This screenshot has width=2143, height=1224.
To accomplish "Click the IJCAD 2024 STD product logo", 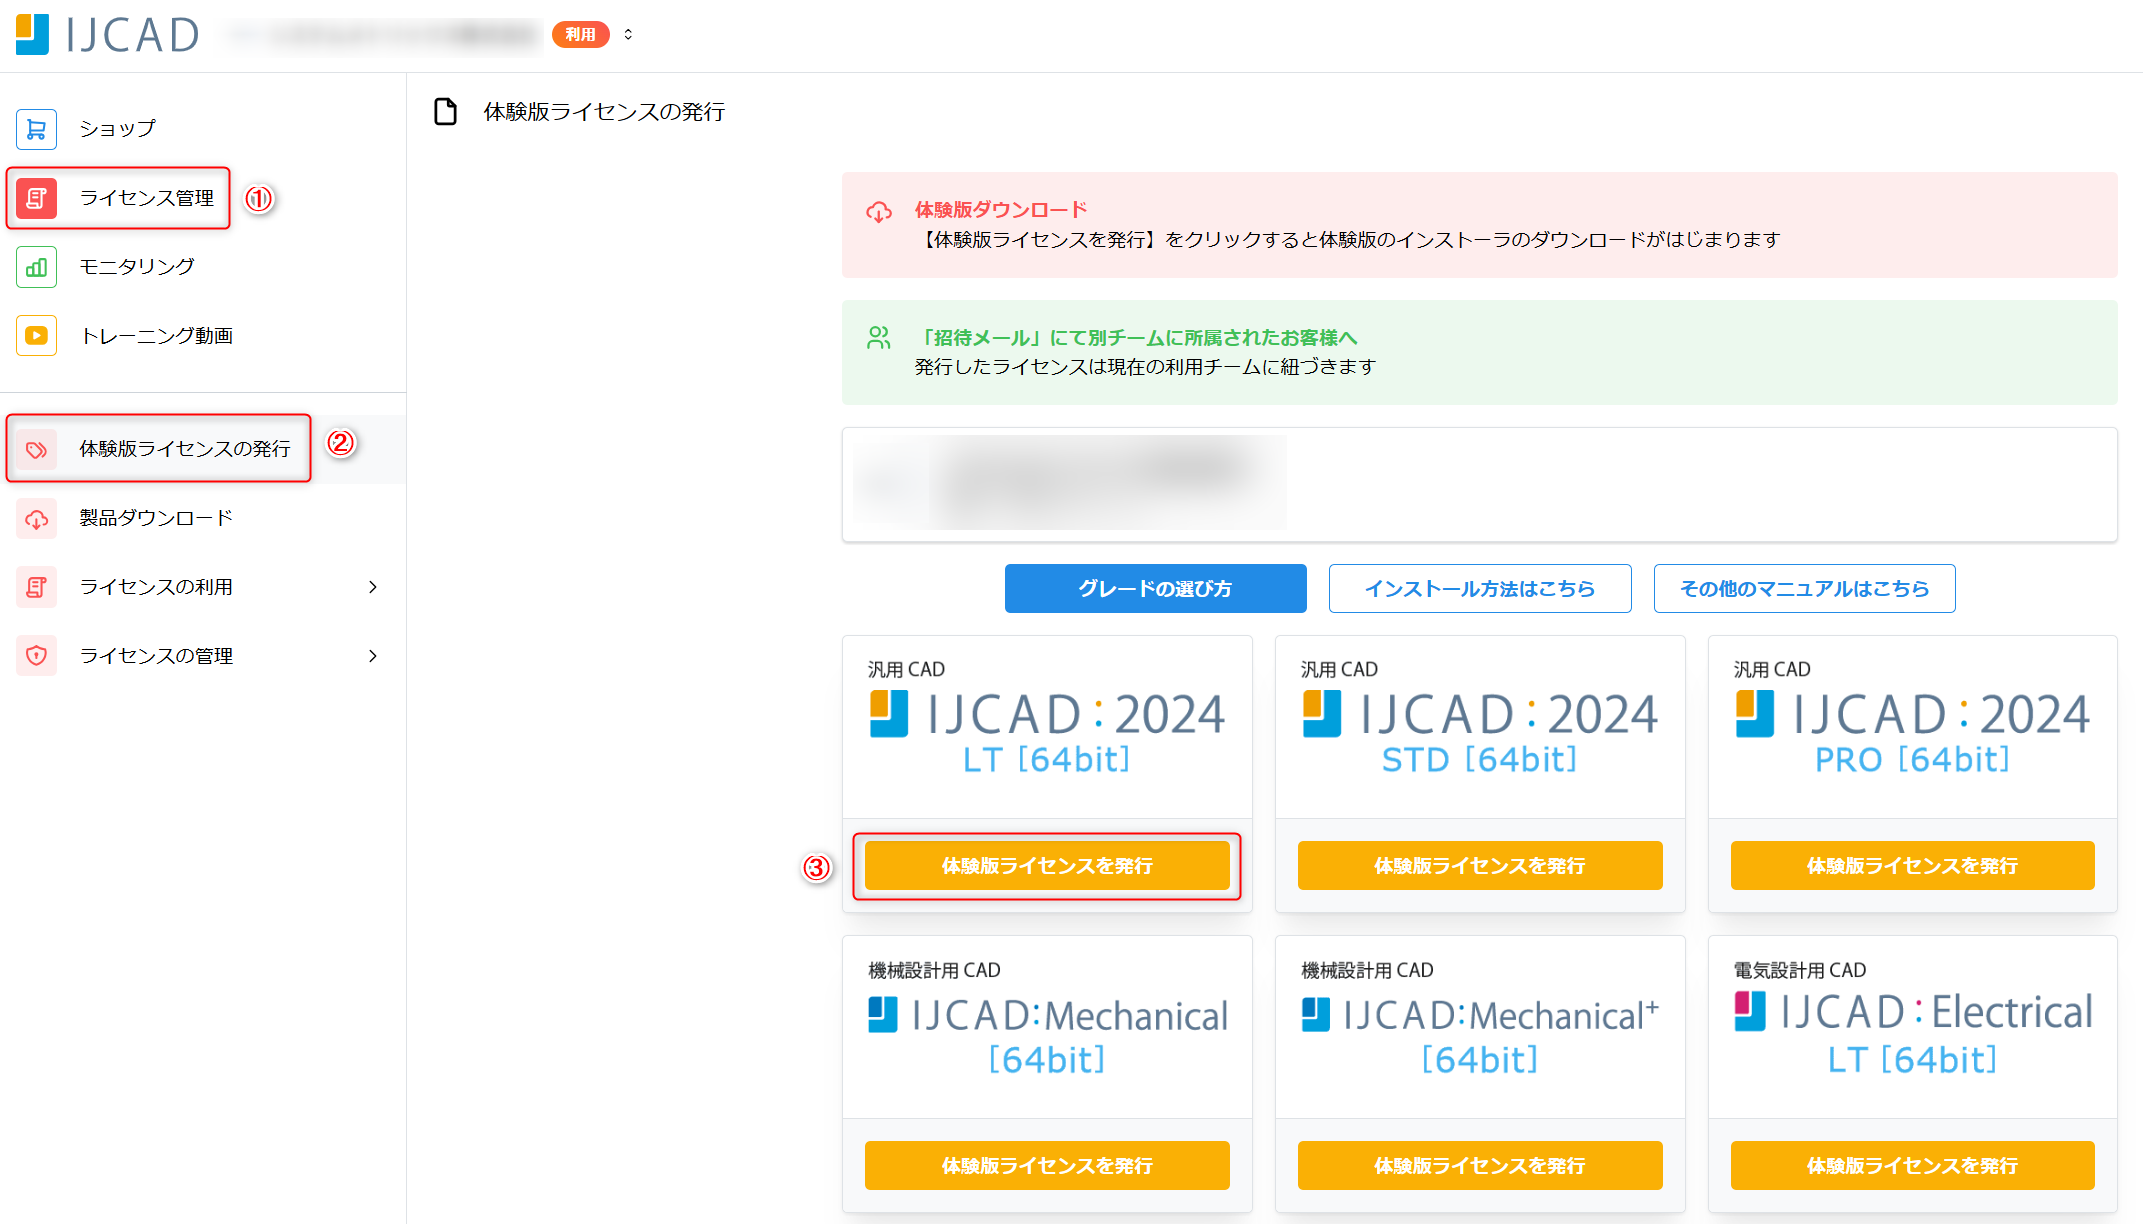I will point(1480,733).
